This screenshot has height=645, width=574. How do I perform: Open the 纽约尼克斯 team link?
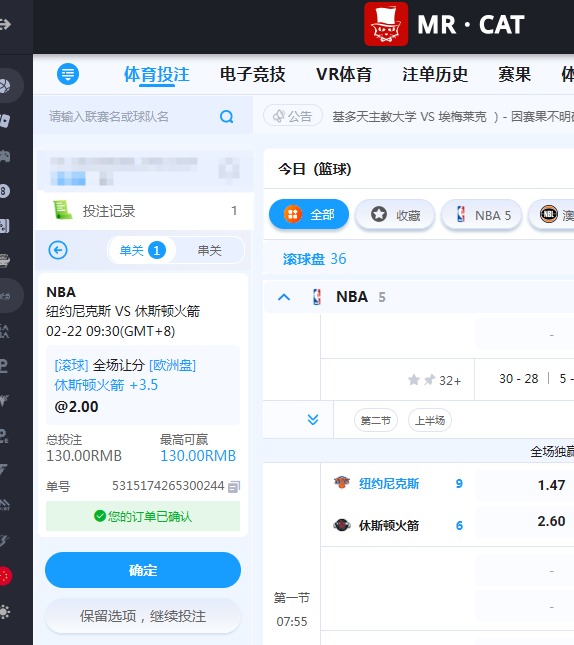click(x=389, y=483)
